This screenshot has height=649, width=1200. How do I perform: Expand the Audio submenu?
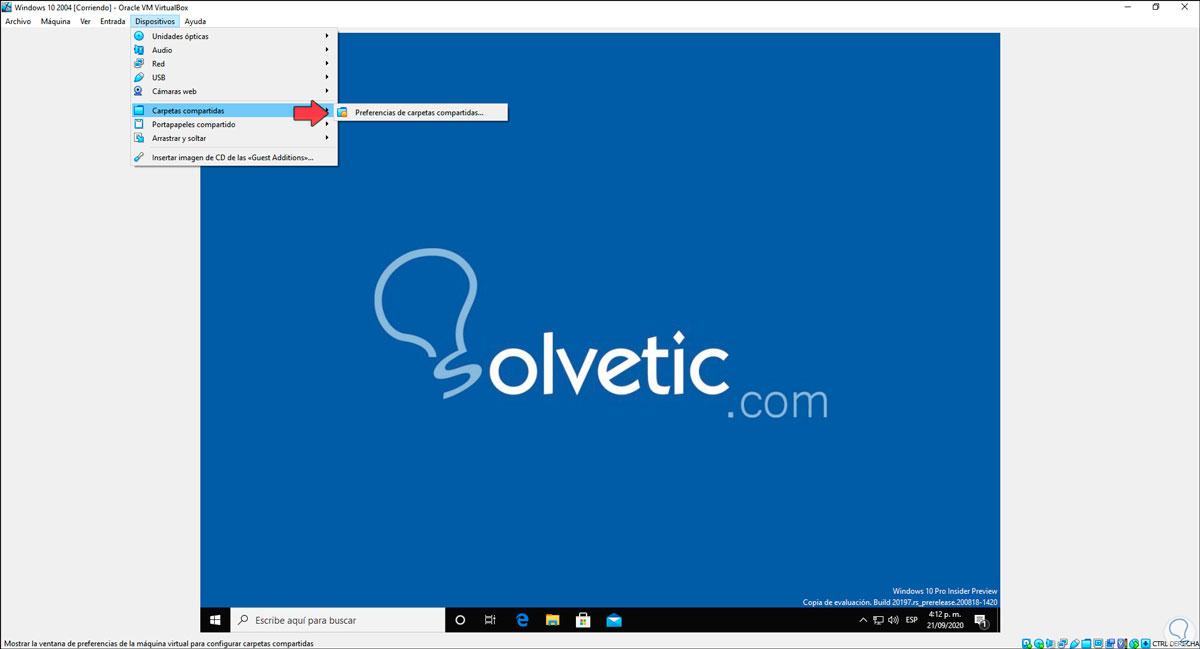point(235,50)
